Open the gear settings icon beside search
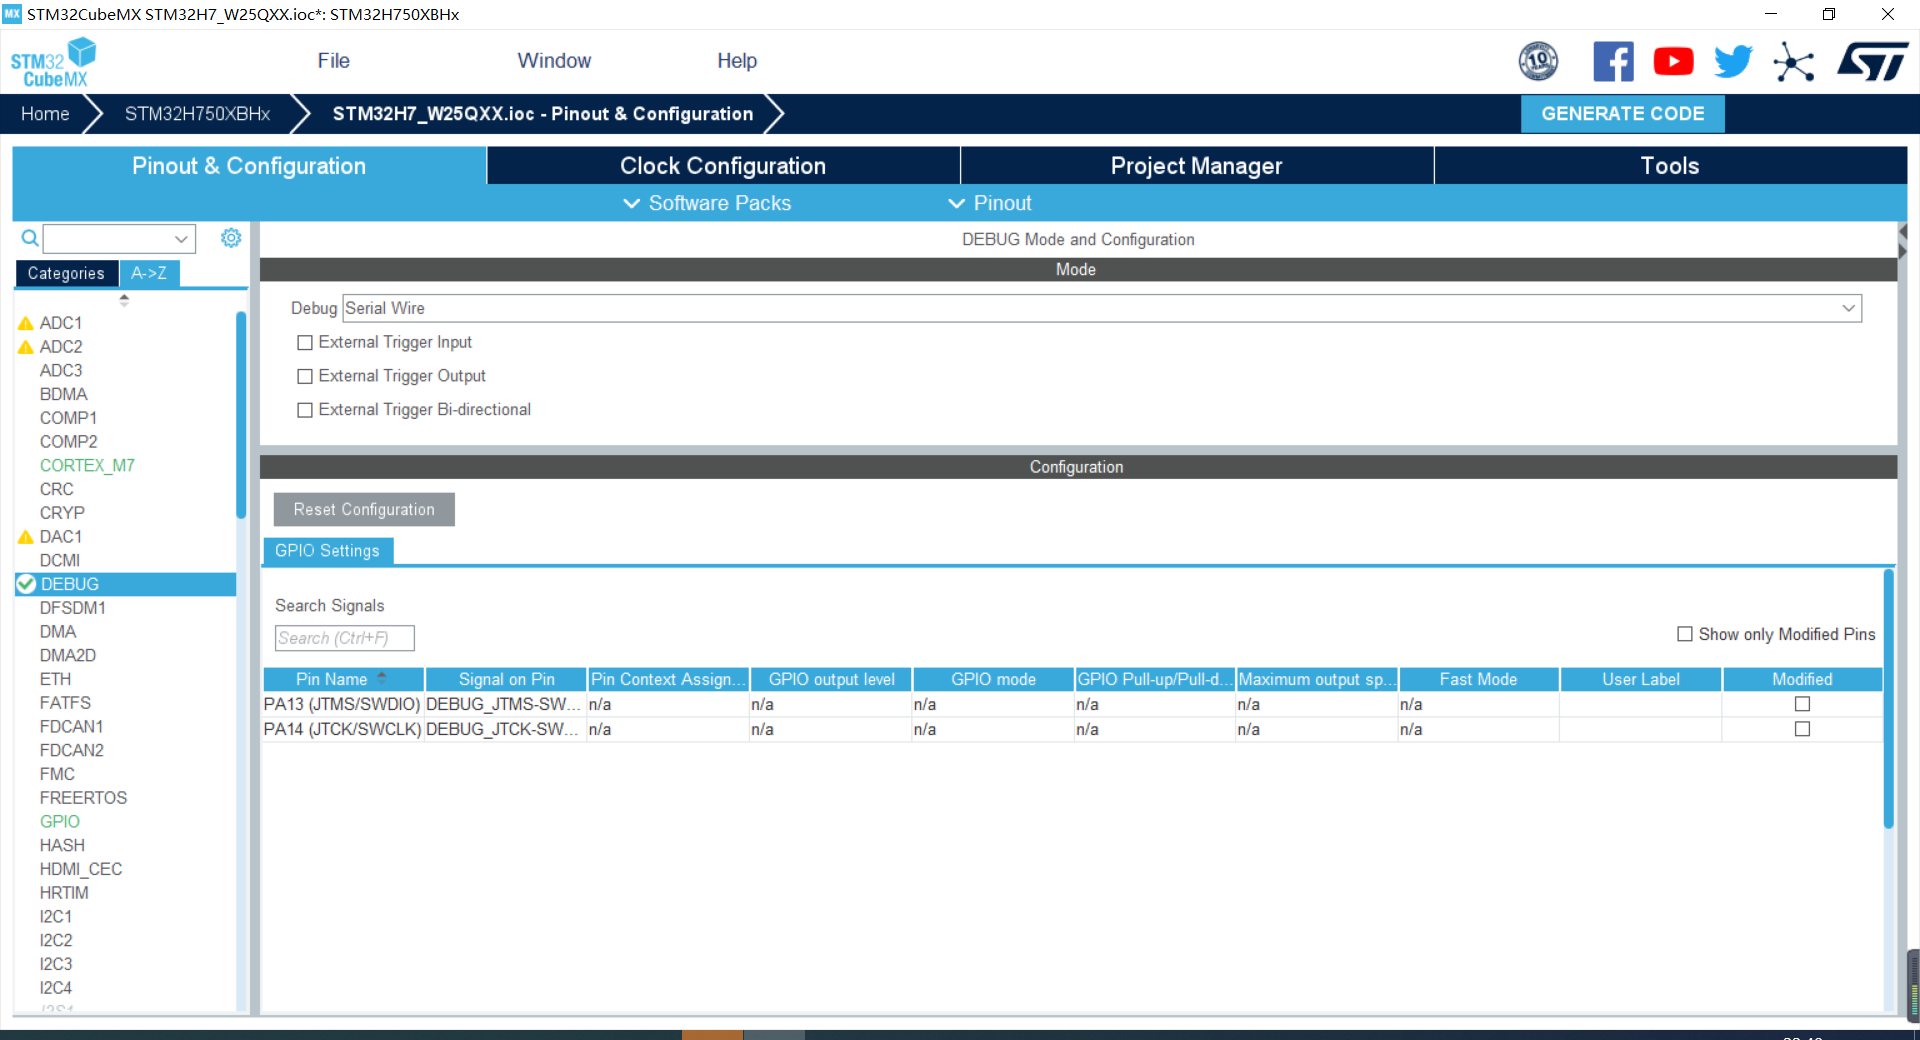This screenshot has width=1920, height=1040. pyautogui.click(x=231, y=238)
